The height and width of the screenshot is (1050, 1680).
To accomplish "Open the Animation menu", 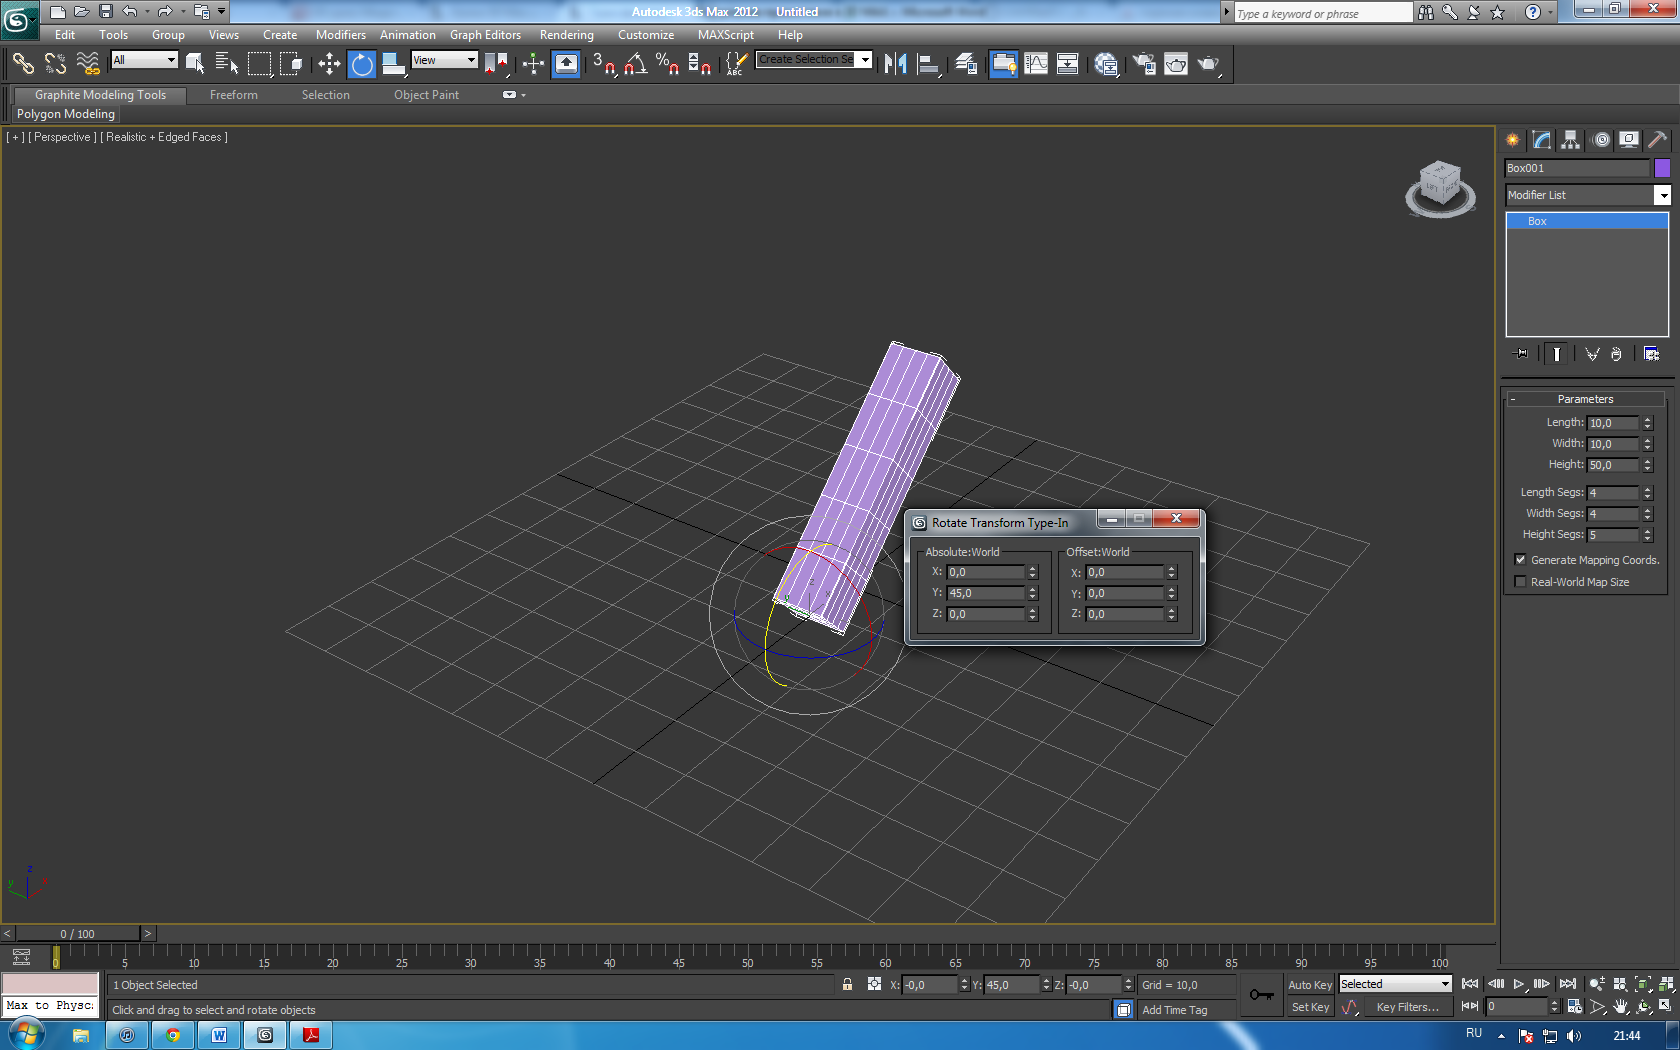I will pos(407,35).
